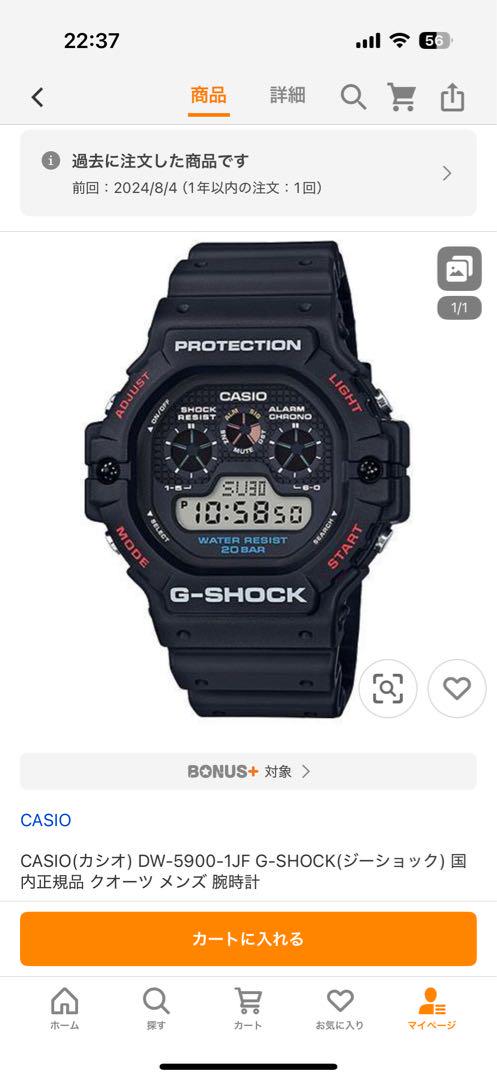Open the CASIO brand link
Viewport: 497px width, 1080px height.
click(x=45, y=820)
